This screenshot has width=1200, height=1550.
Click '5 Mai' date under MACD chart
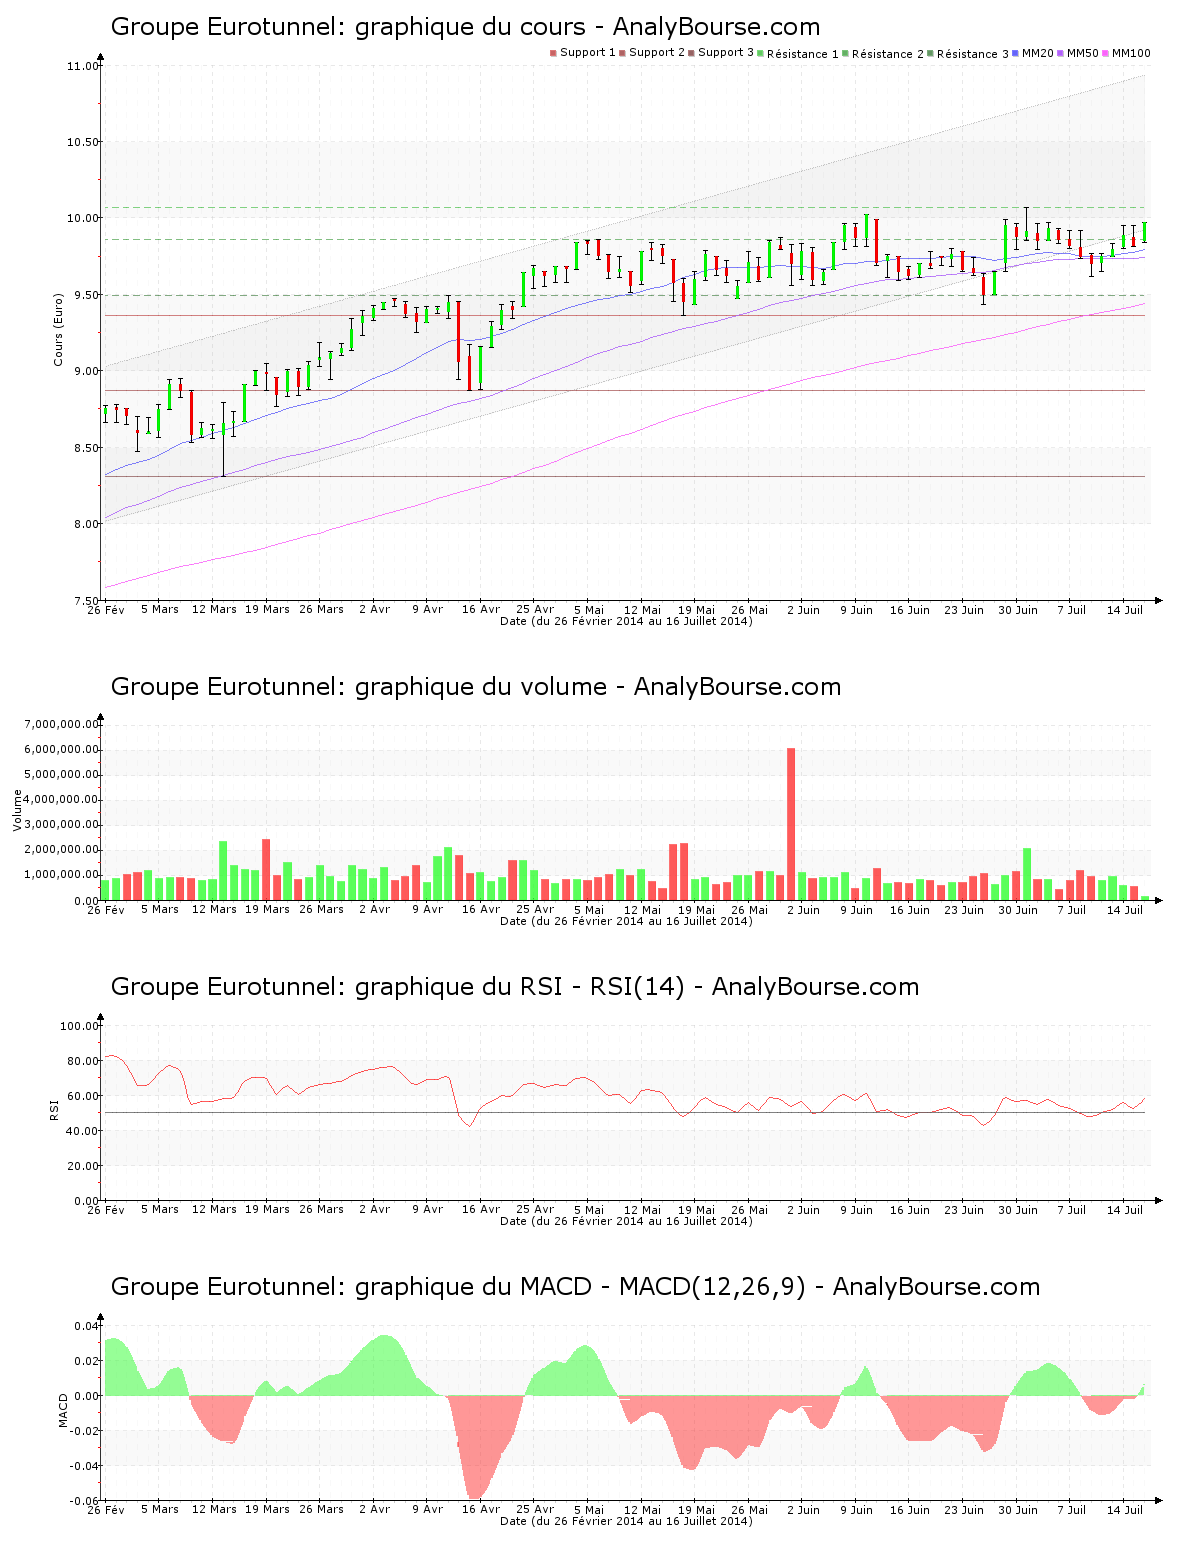pos(589,1510)
